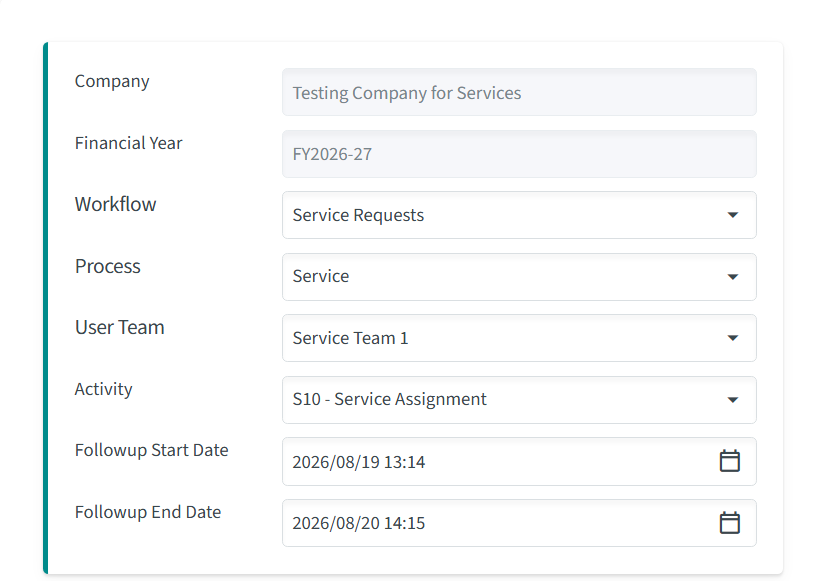Click the caret arrow on User Team dropdown

[x=733, y=338]
